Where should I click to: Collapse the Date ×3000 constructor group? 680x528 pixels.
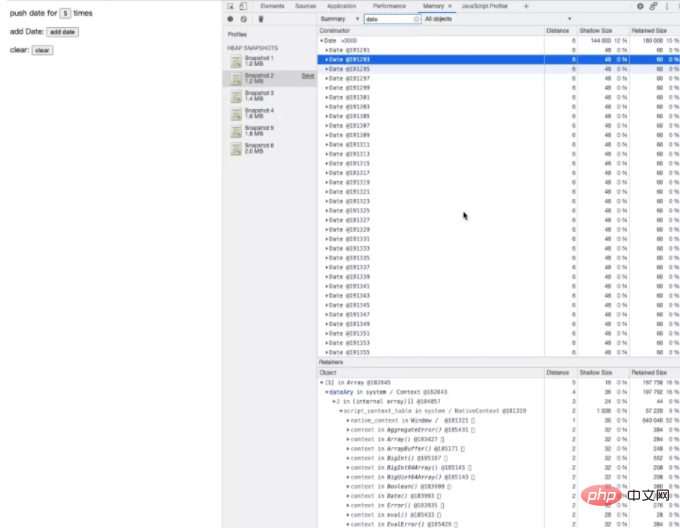(322, 41)
